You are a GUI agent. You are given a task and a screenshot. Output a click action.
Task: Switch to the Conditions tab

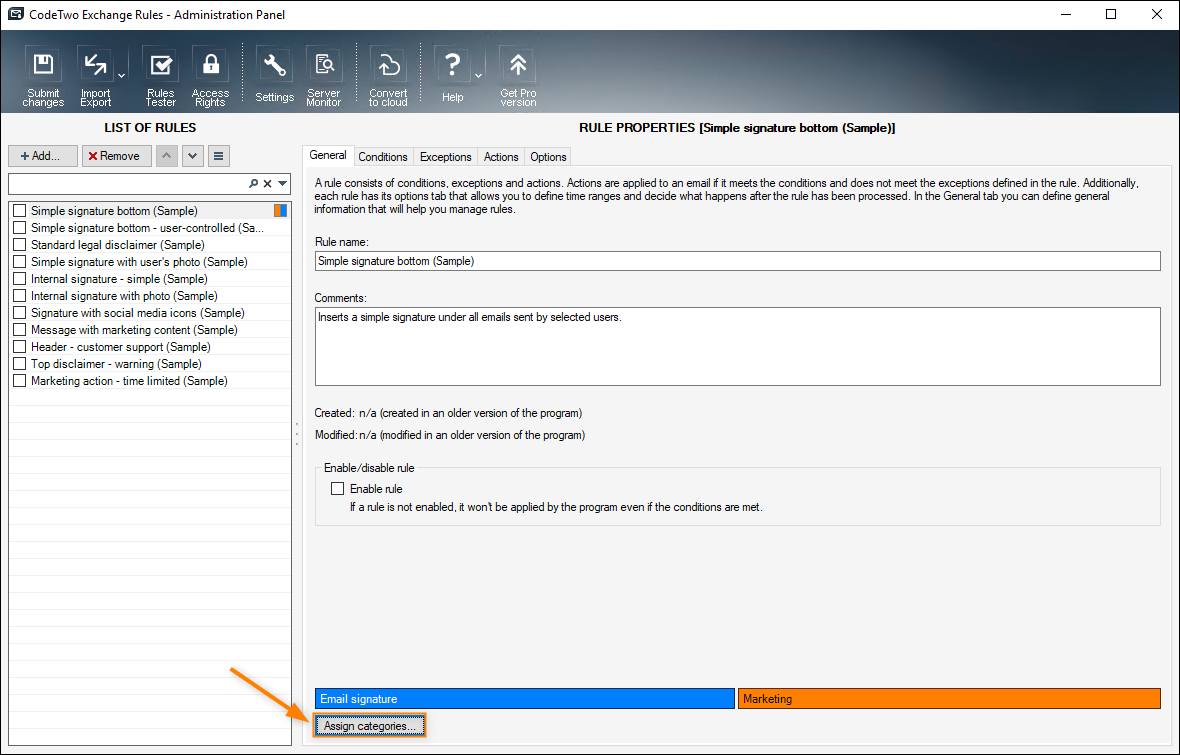[x=382, y=157]
